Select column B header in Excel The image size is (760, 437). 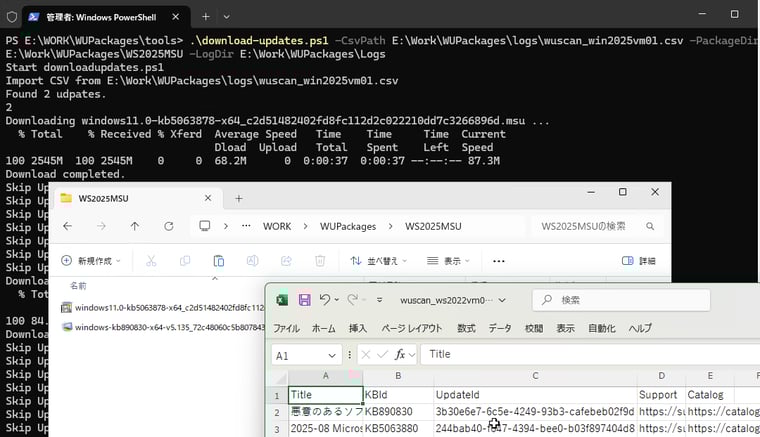pyautogui.click(x=398, y=376)
